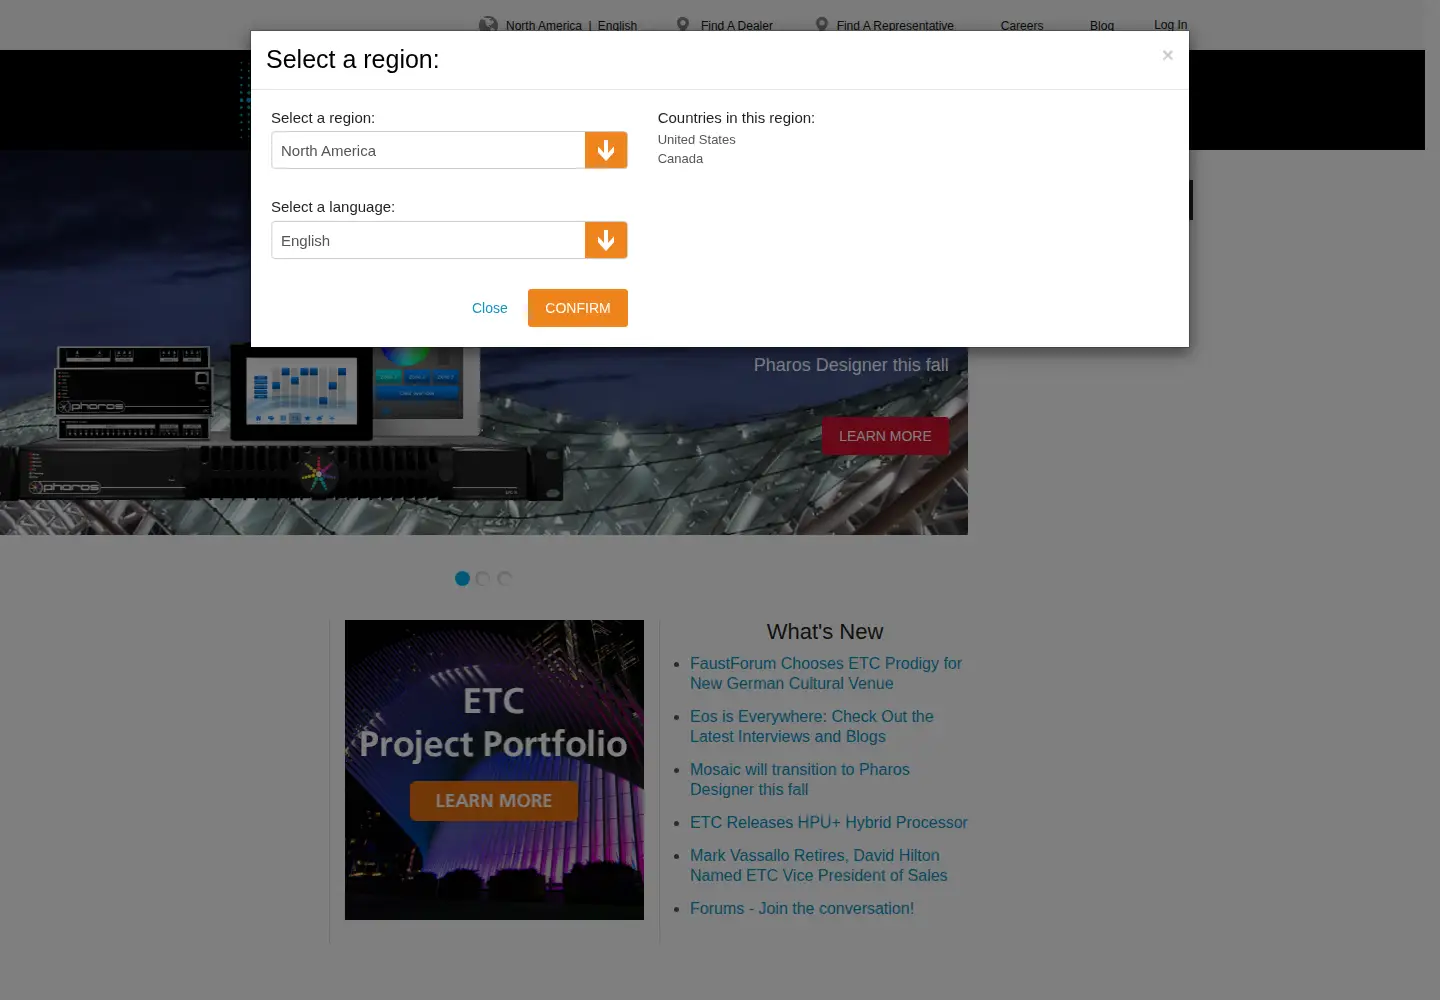Click Canada in countries list

[x=680, y=159]
